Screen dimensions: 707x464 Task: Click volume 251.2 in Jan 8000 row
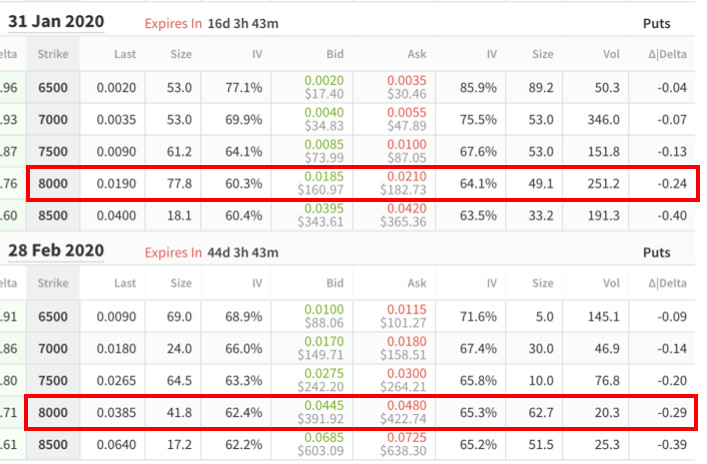603,184
